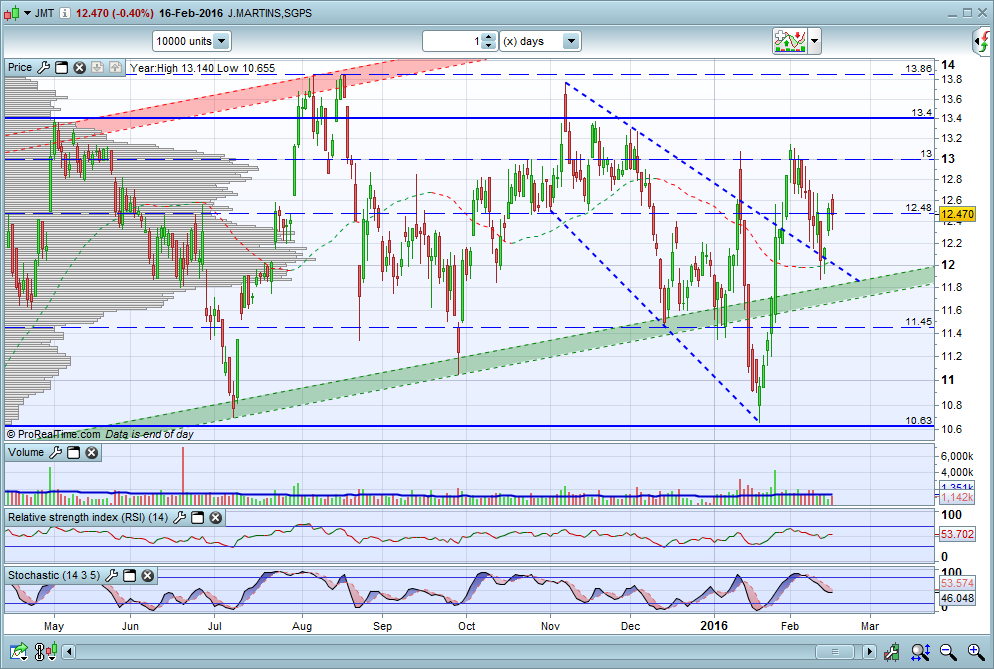Viewport: 994px width, 669px height.
Task: Open Volume panel wrench settings
Action: 55,452
